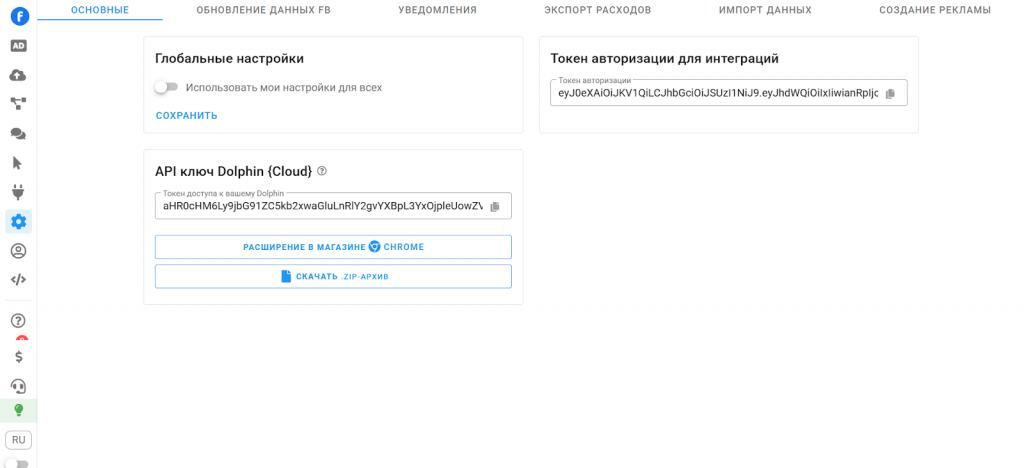Click the help icon beside API ключ Dolphin
Screen dimensions: 1024x468
[322, 171]
